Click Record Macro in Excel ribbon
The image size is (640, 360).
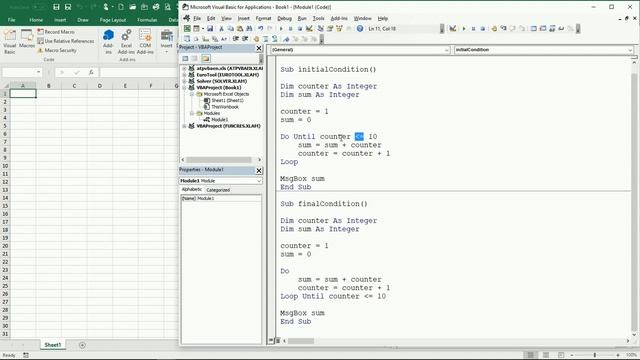(x=56, y=31)
